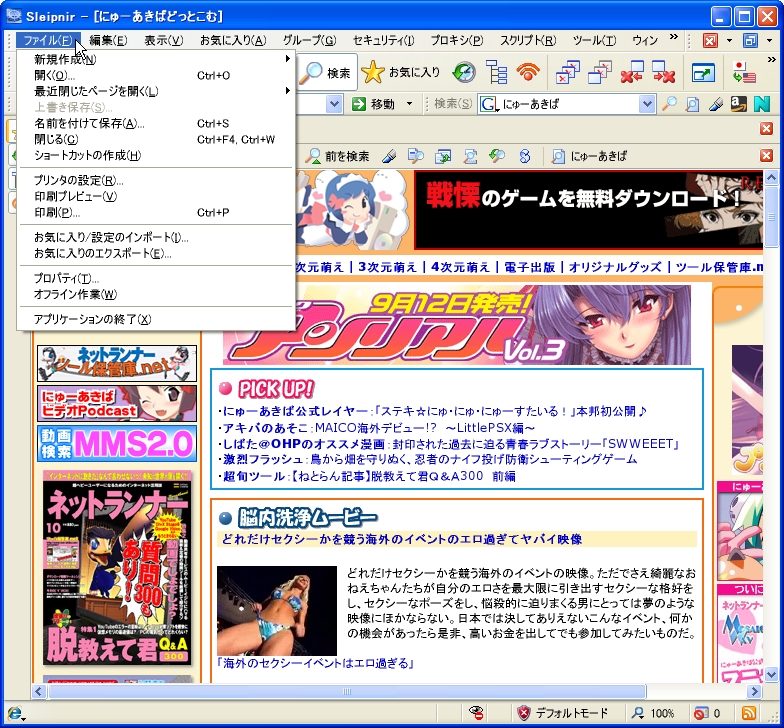Click the privacy eye icon in status bar
The height and width of the screenshot is (728, 784).
tap(476, 712)
